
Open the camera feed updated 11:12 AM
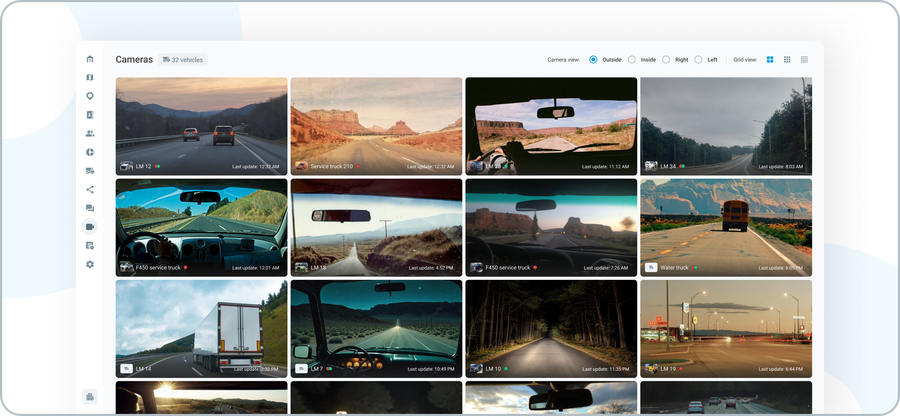(551, 126)
